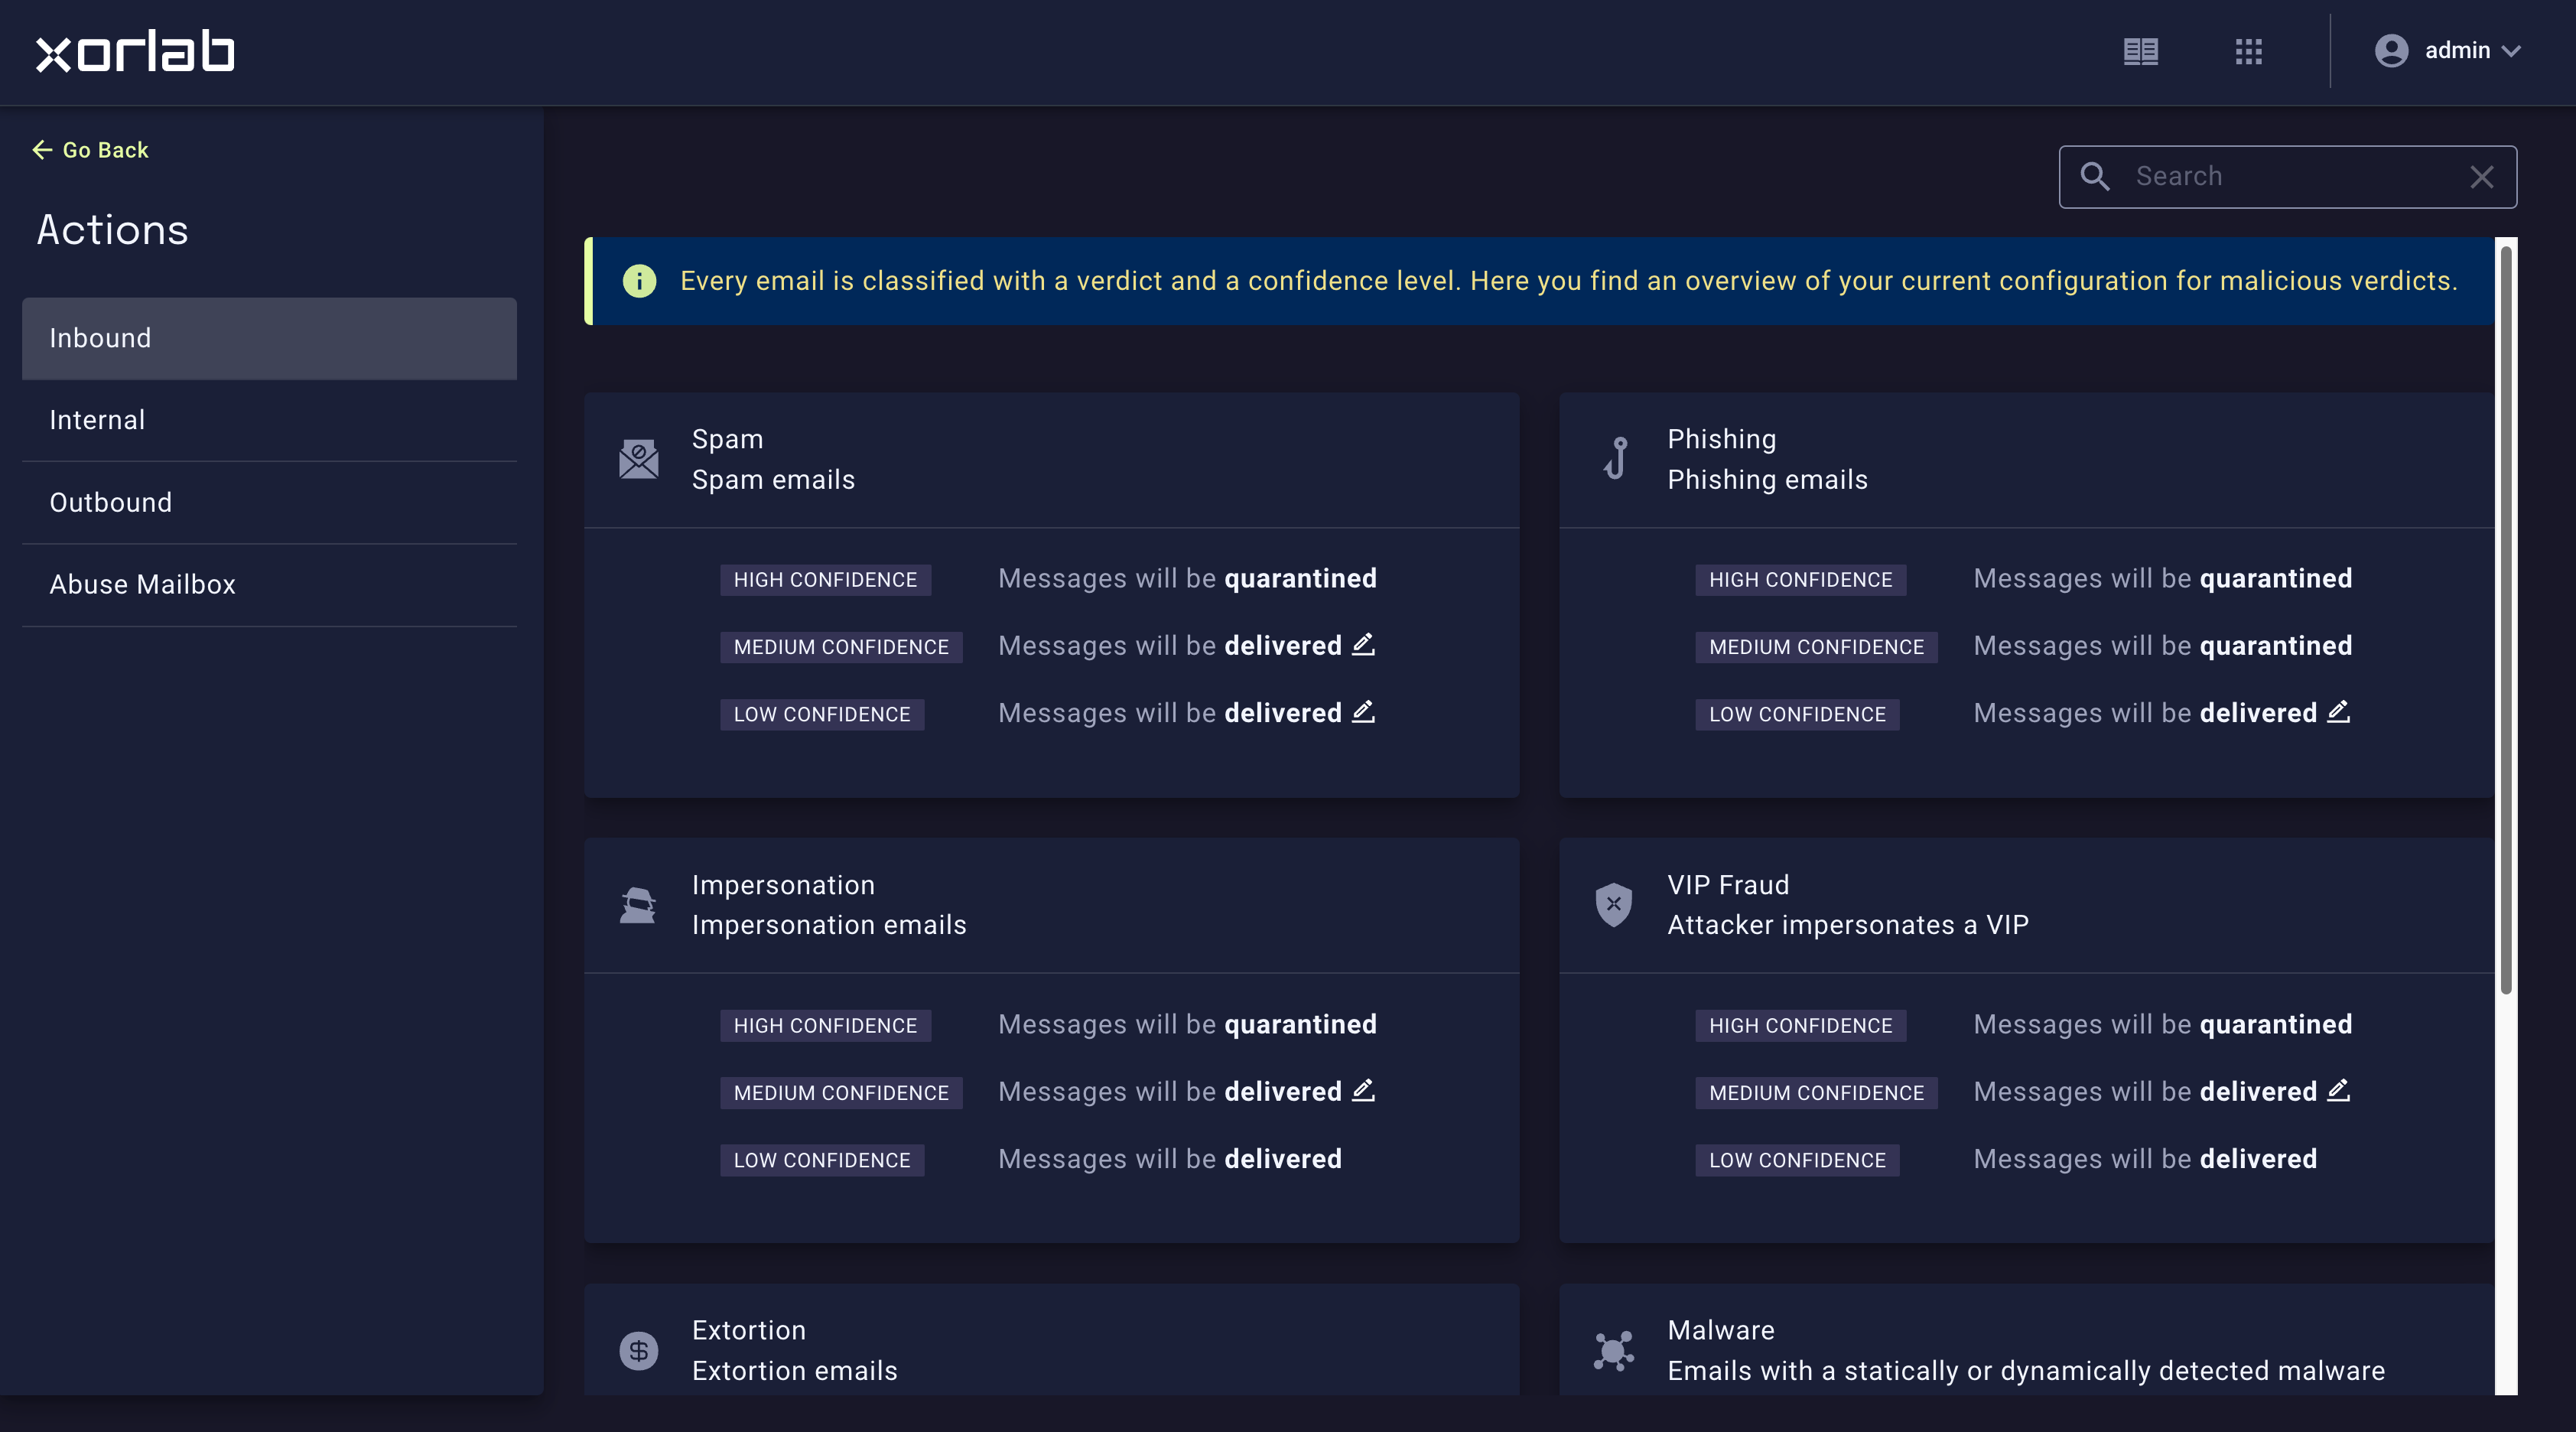
Task: Click the Malware card title
Action: point(1721,1330)
